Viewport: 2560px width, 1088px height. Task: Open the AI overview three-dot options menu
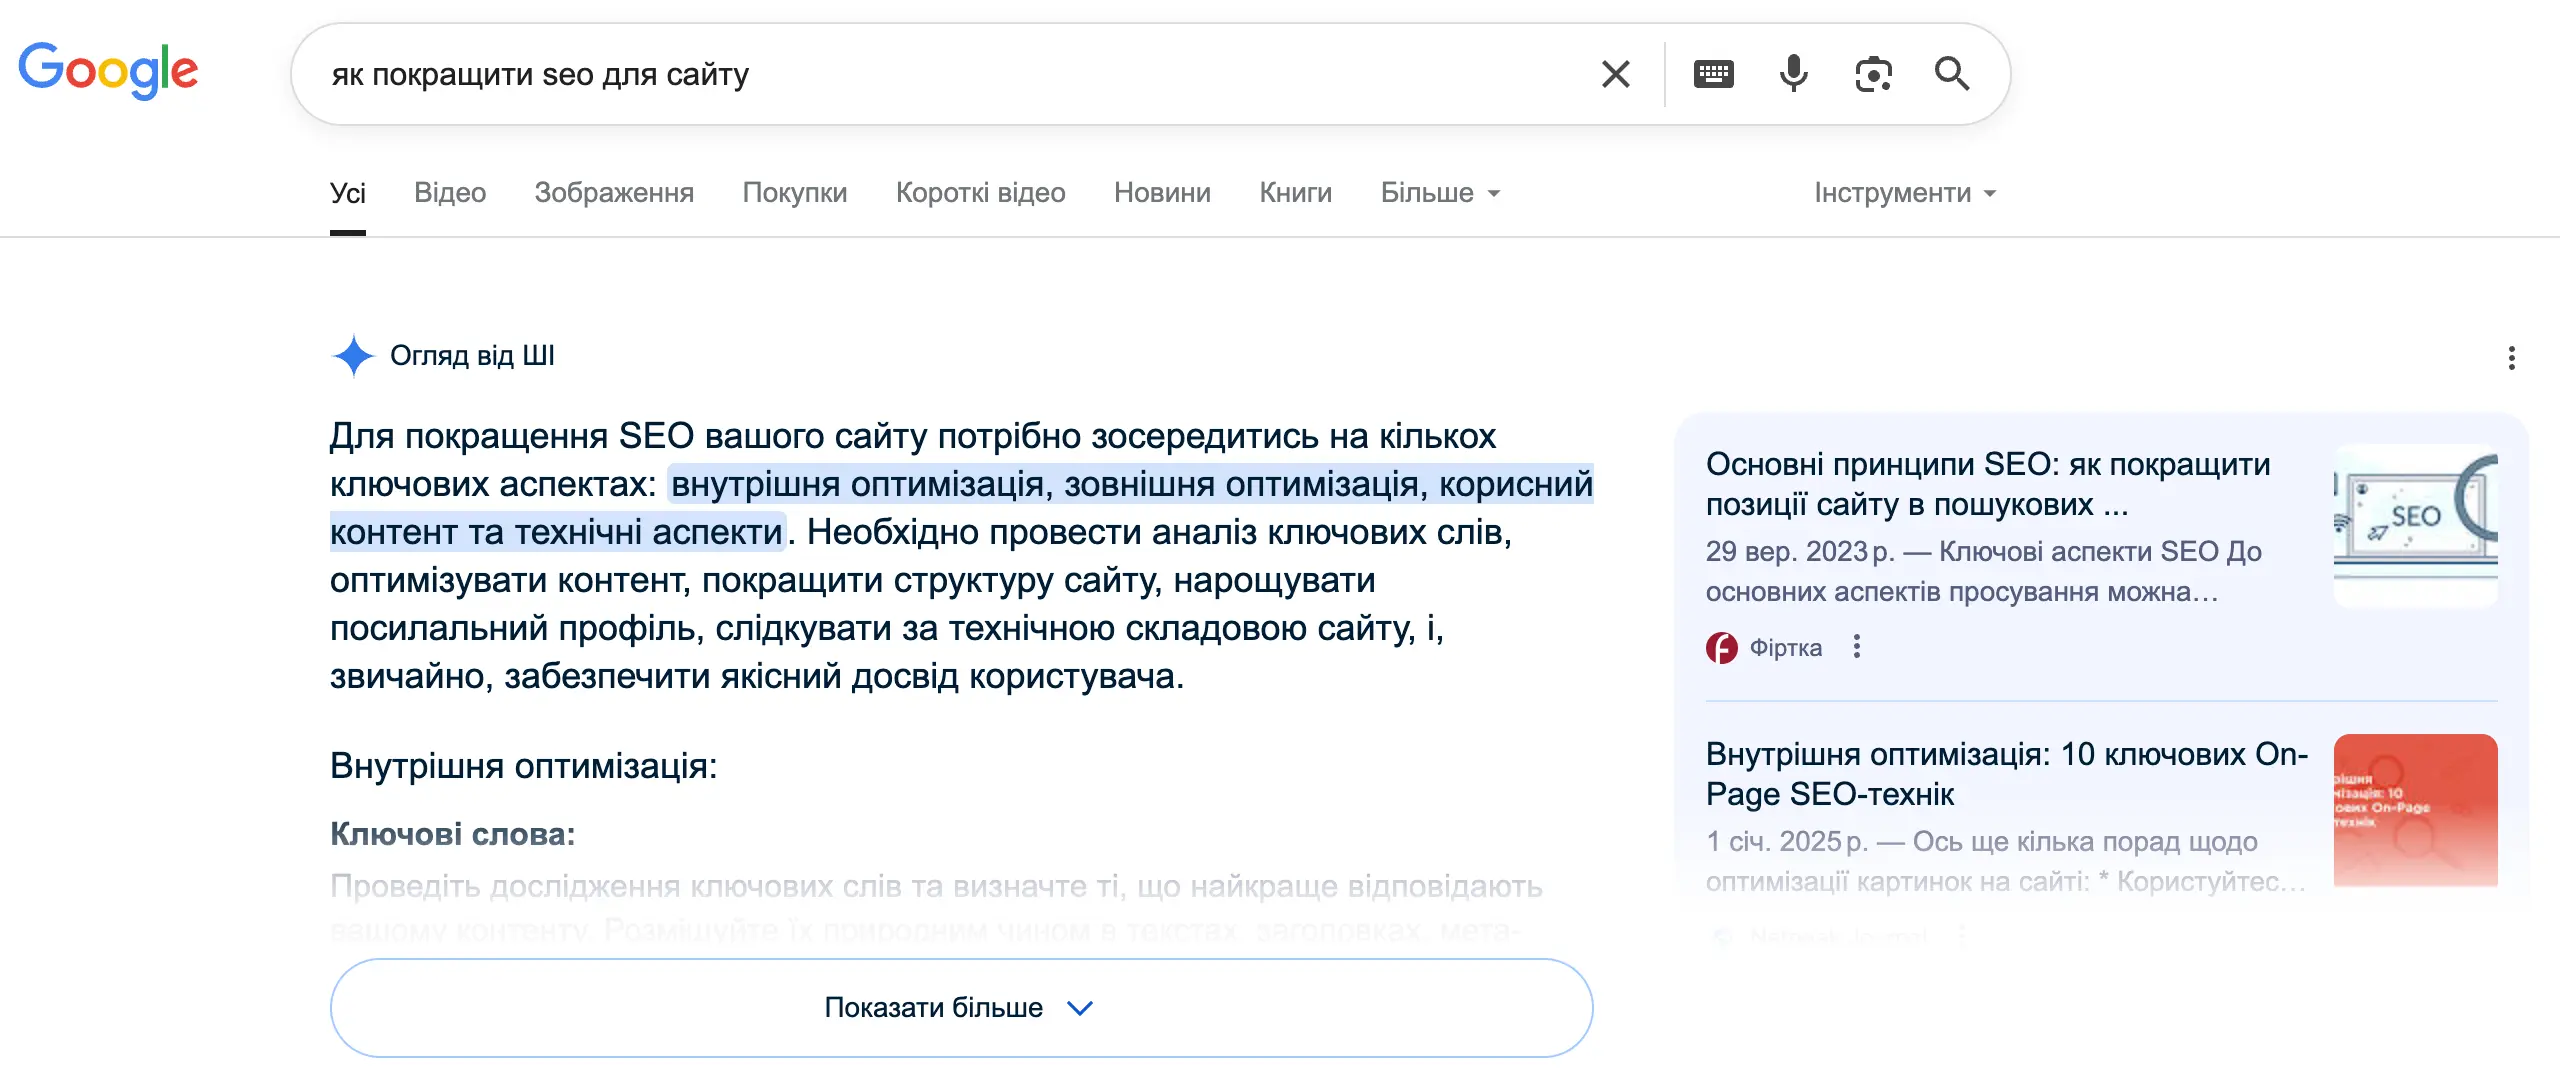[x=2511, y=358]
